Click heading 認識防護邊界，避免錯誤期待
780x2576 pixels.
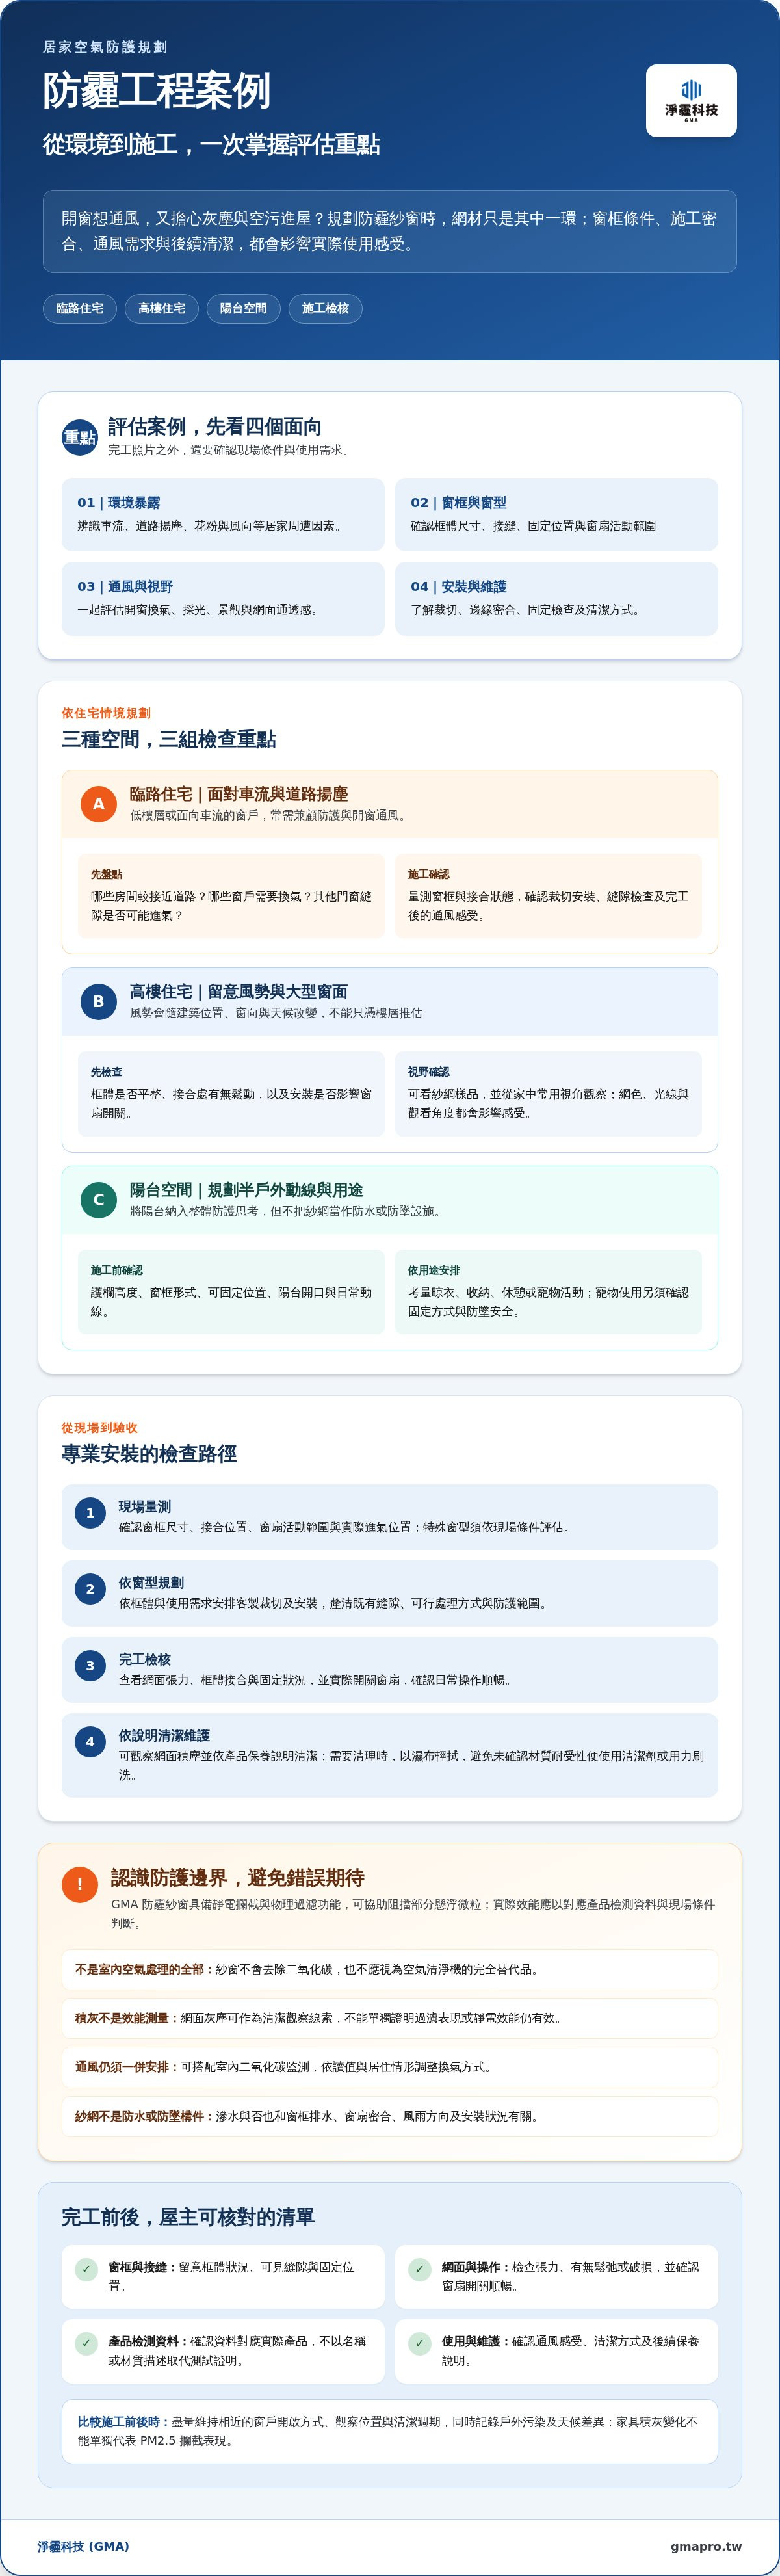(238, 1877)
